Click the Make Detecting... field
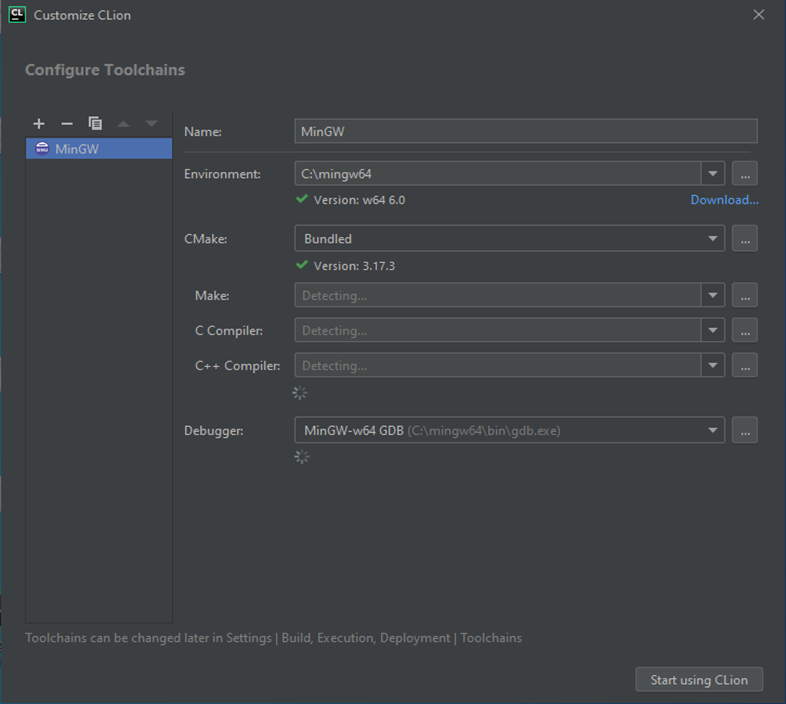This screenshot has width=786, height=704. click(x=497, y=295)
